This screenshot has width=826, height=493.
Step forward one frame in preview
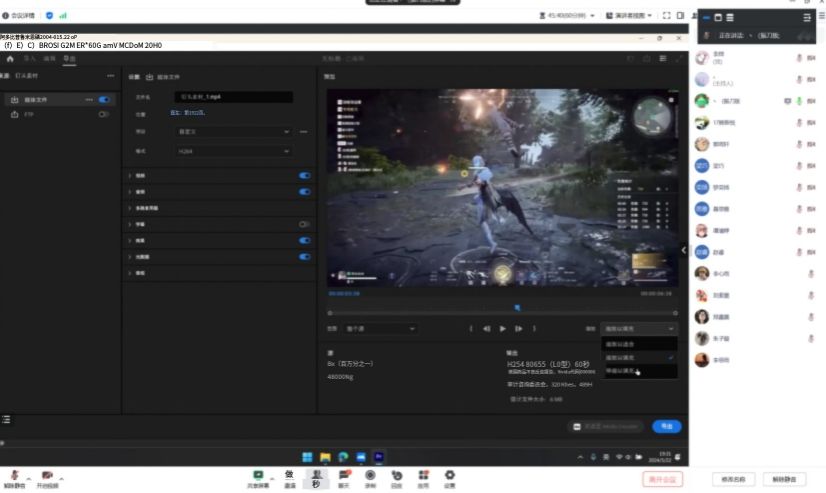click(518, 328)
